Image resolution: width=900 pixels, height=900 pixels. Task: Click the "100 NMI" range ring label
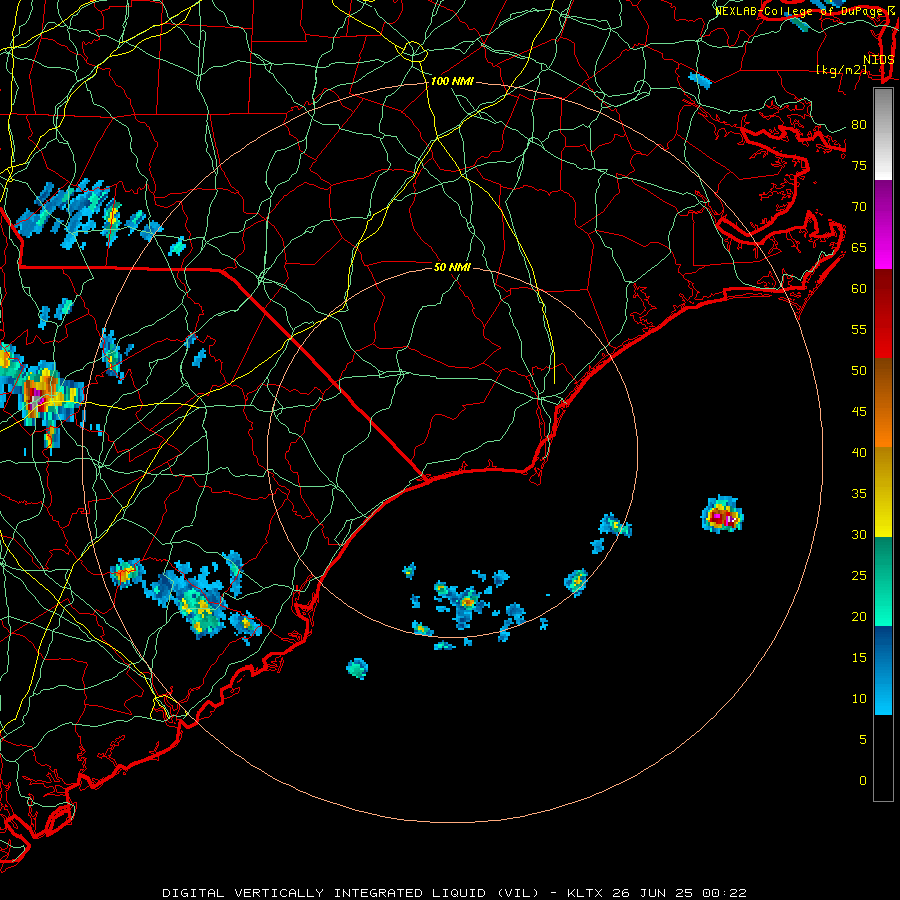click(x=452, y=82)
